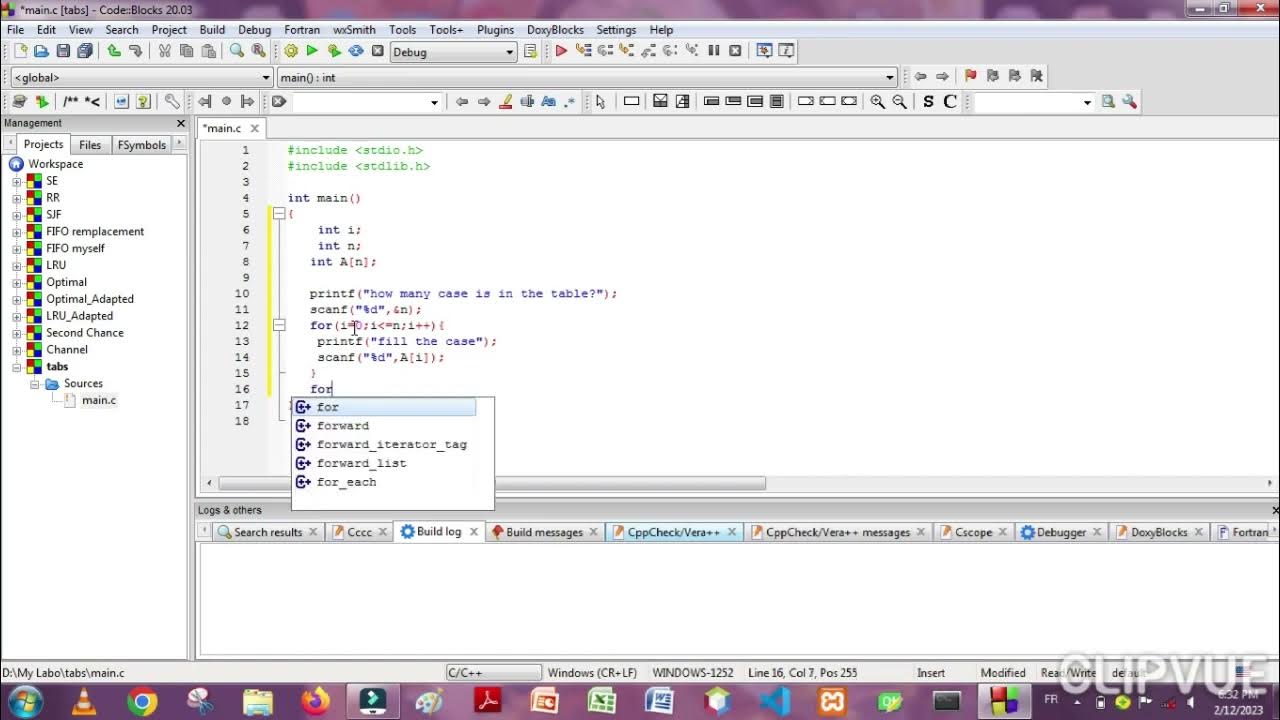This screenshot has width=1280, height=720.
Task: Click the Break debugger pause icon
Action: pos(714,51)
